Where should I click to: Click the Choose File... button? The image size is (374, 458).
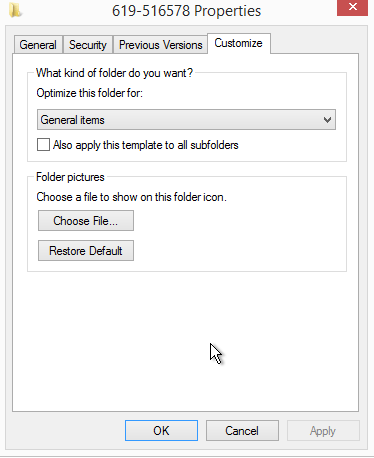pyautogui.click(x=86, y=221)
